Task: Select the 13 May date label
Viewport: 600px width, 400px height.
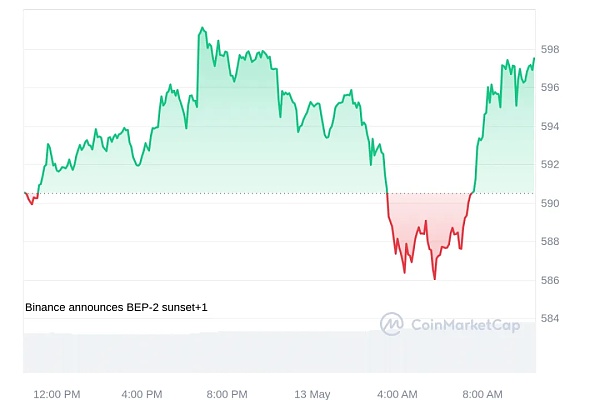Action: [x=313, y=394]
